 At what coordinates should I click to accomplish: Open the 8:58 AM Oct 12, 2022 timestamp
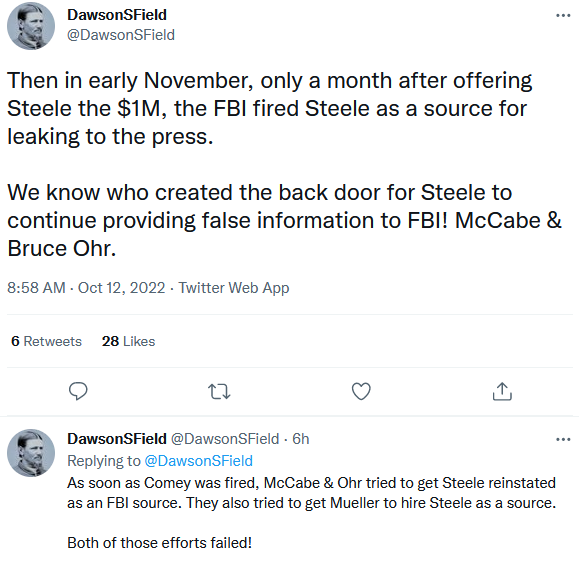pos(86,288)
